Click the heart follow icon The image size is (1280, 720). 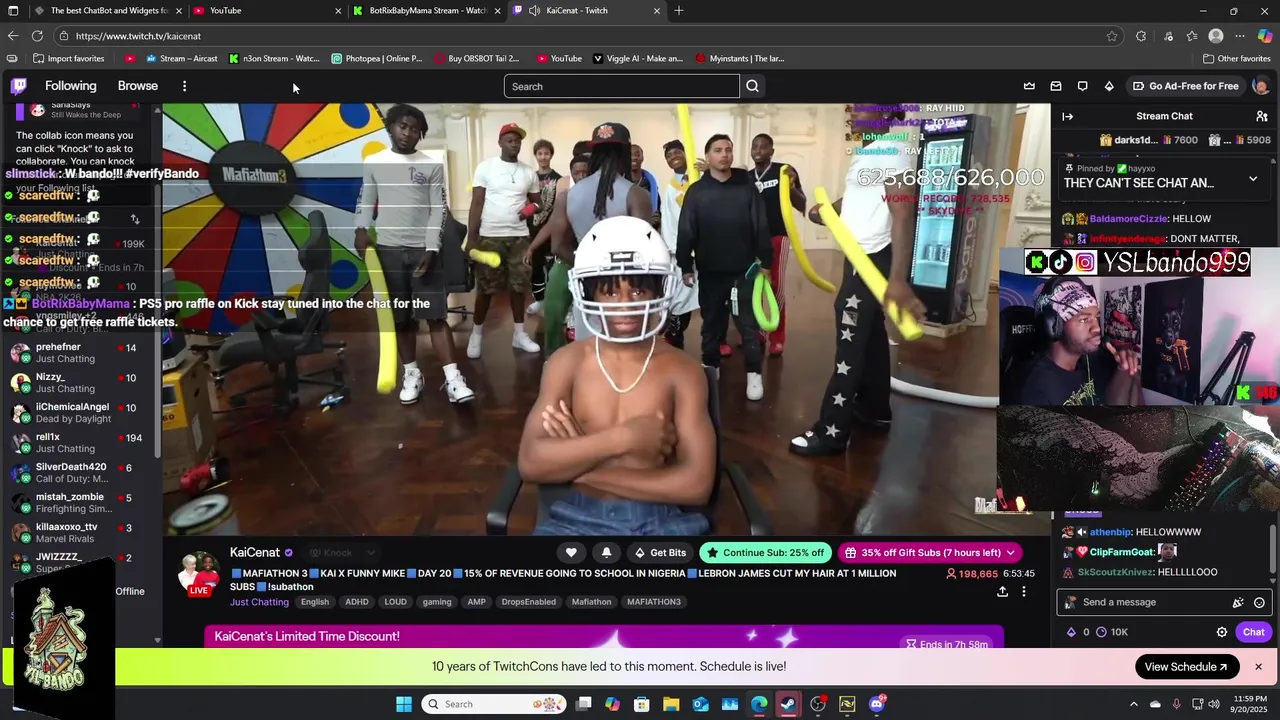(x=571, y=552)
